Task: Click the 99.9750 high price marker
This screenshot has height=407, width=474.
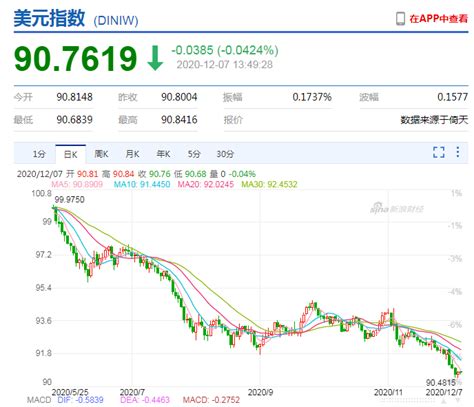Action: (69, 200)
